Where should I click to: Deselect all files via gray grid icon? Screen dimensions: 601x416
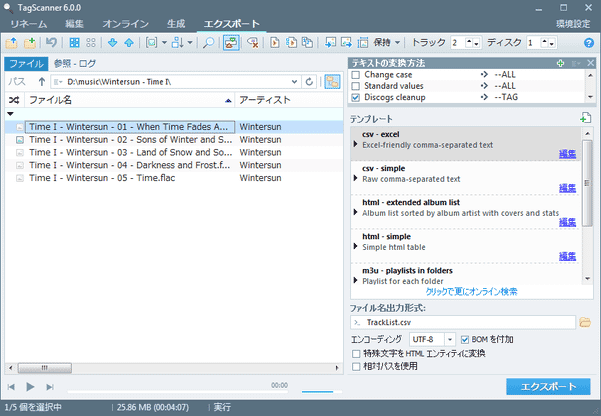coord(91,43)
